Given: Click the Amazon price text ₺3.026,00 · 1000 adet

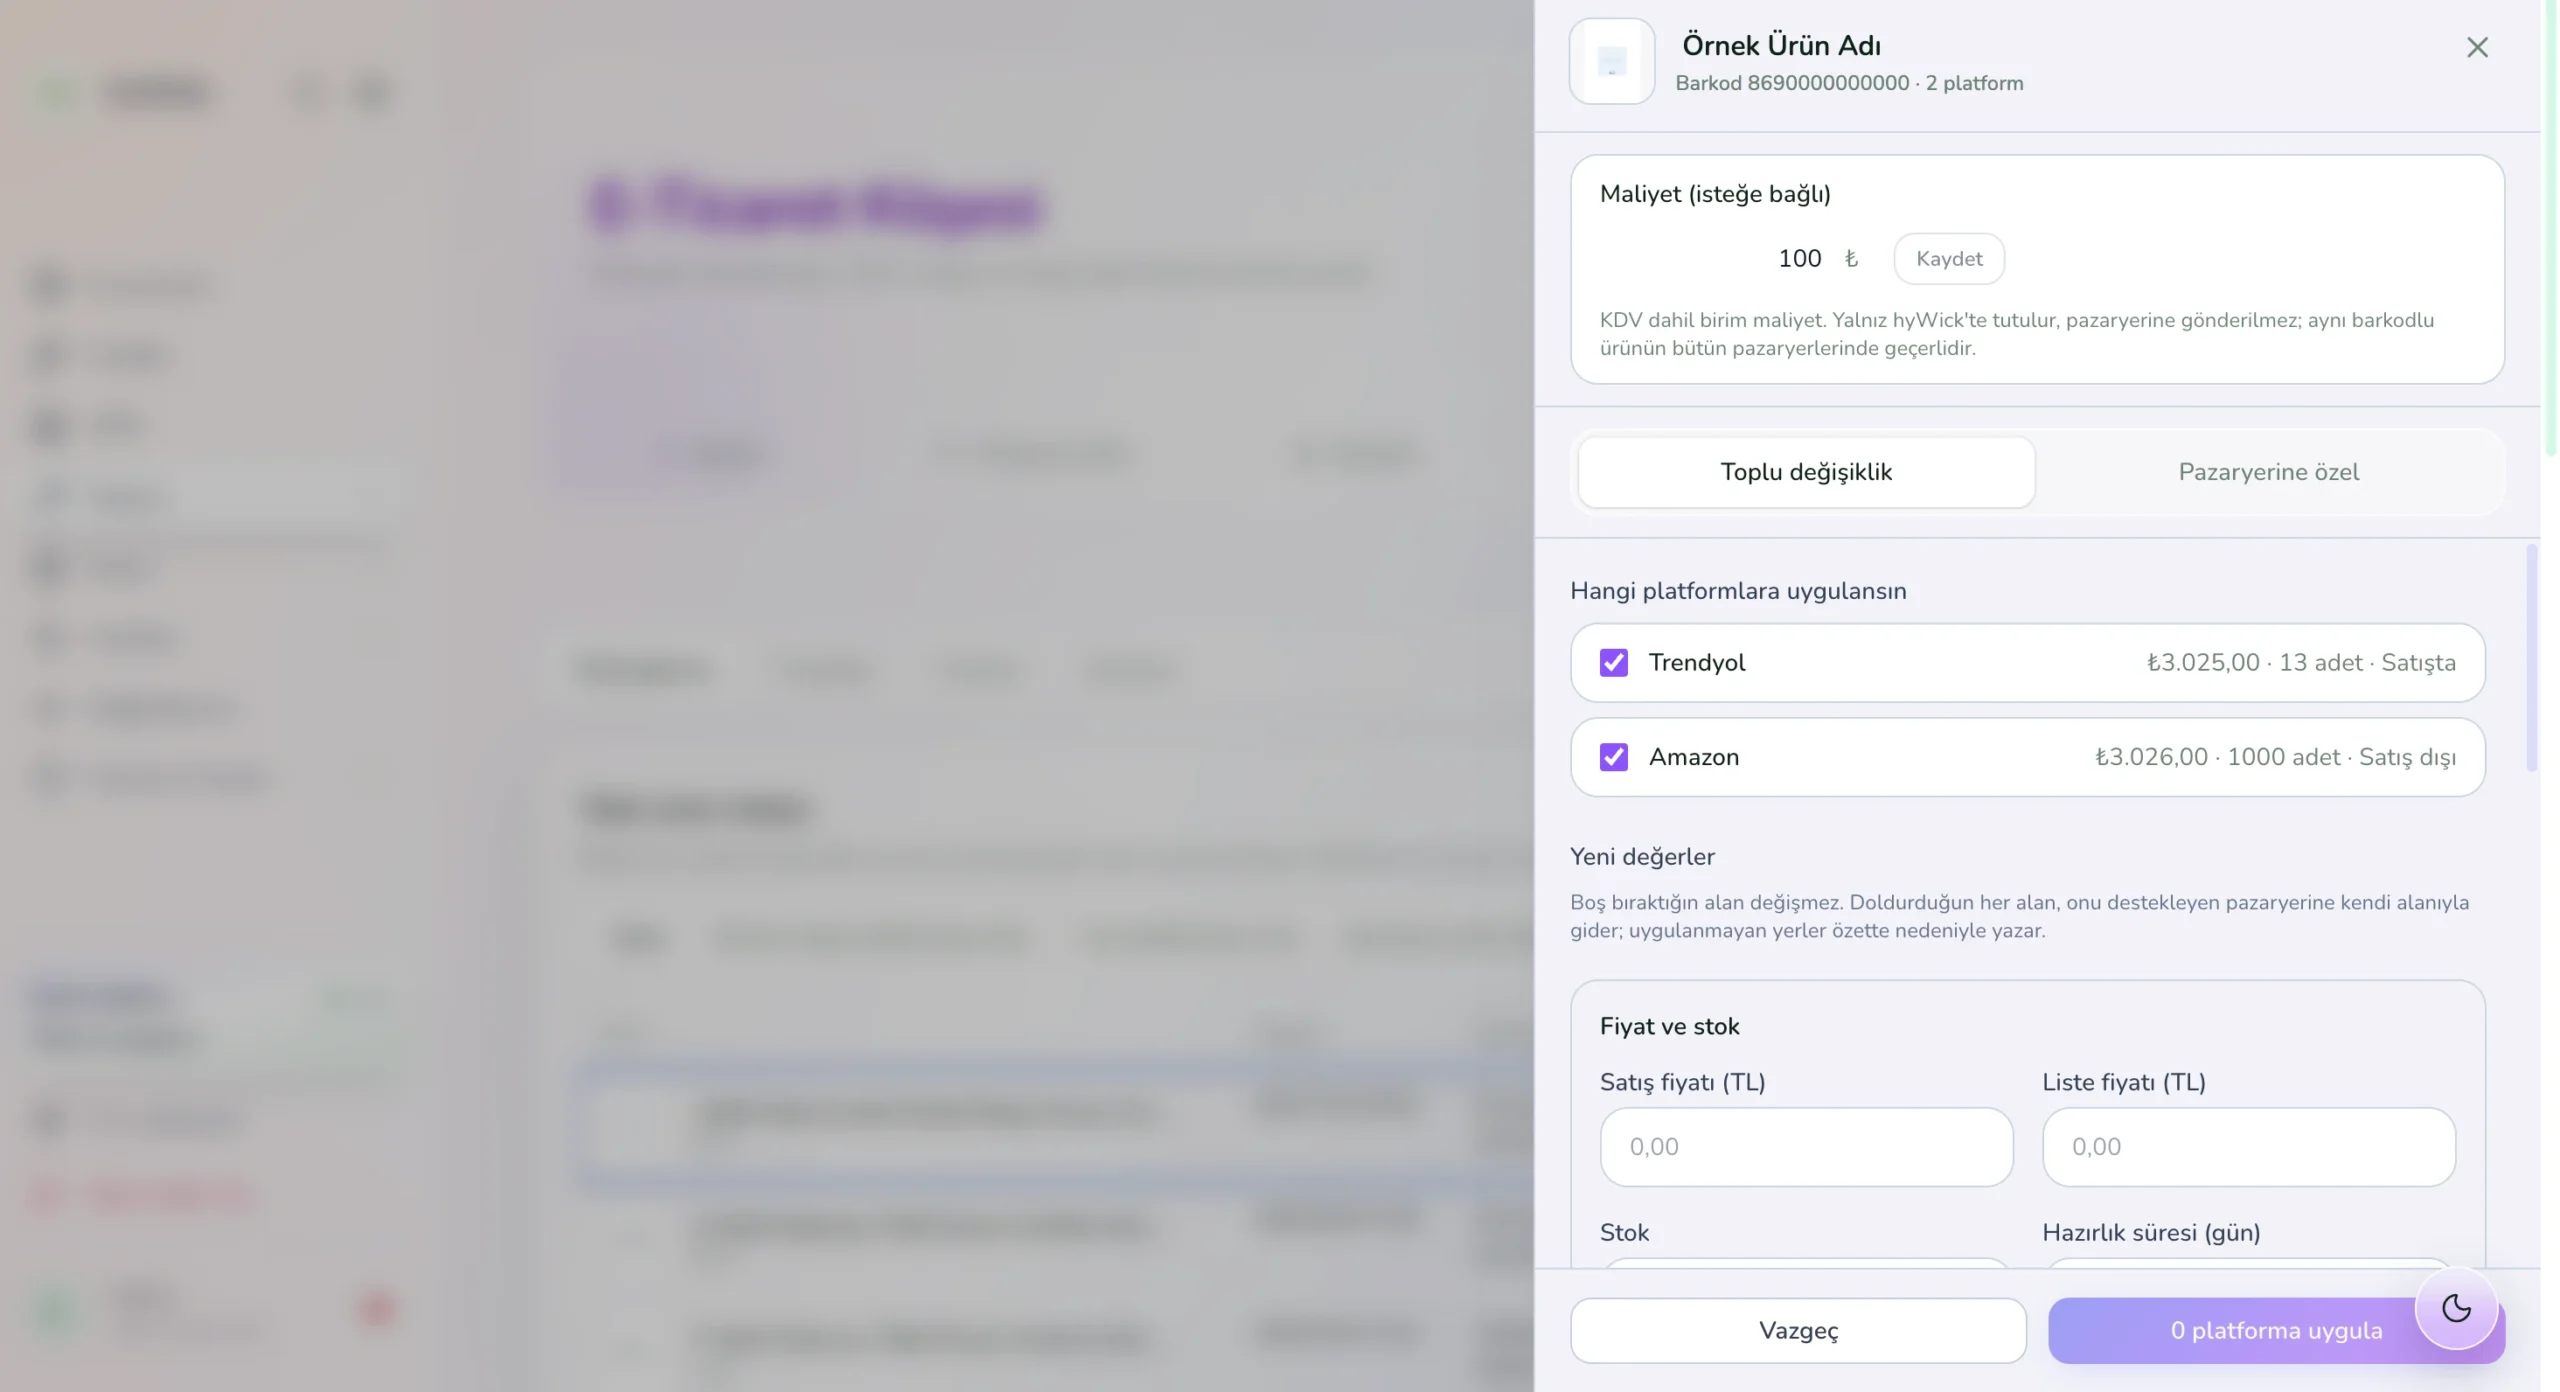Looking at the screenshot, I should click(2217, 757).
